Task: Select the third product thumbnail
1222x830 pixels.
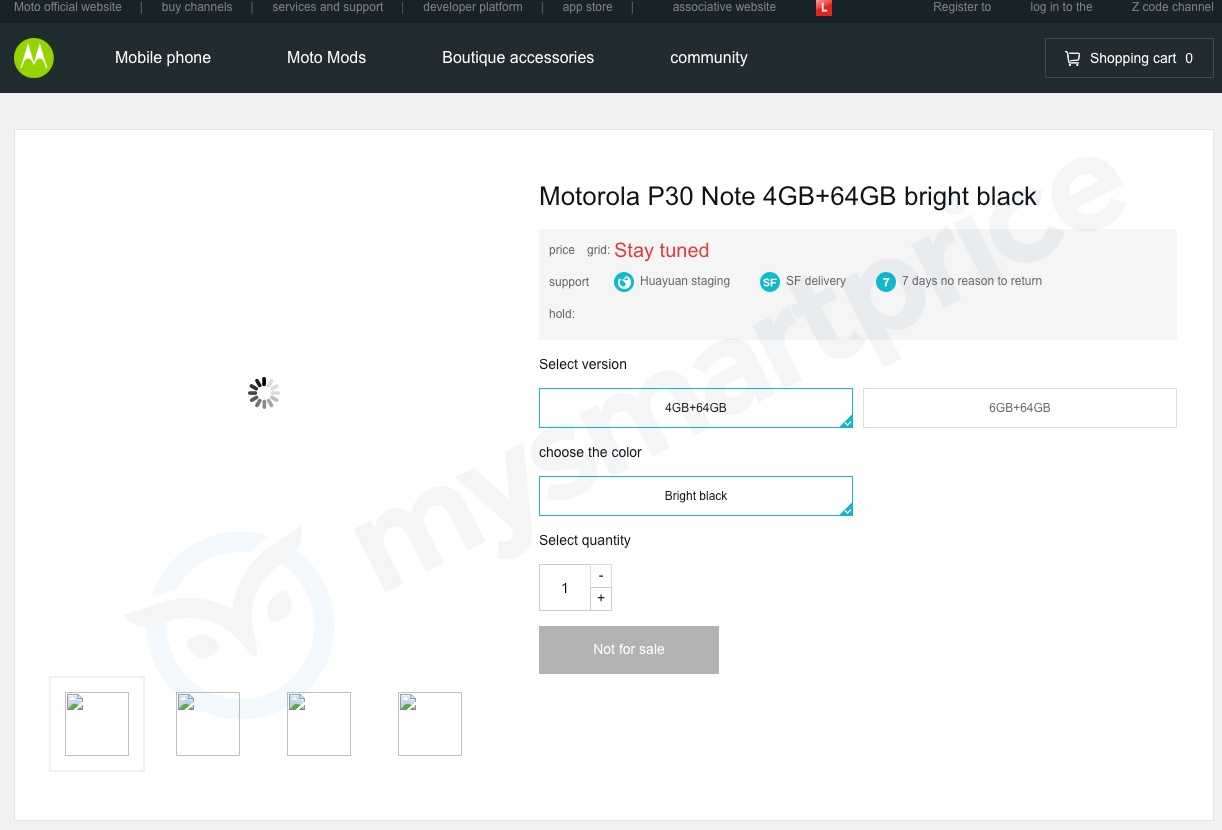Action: (x=319, y=724)
